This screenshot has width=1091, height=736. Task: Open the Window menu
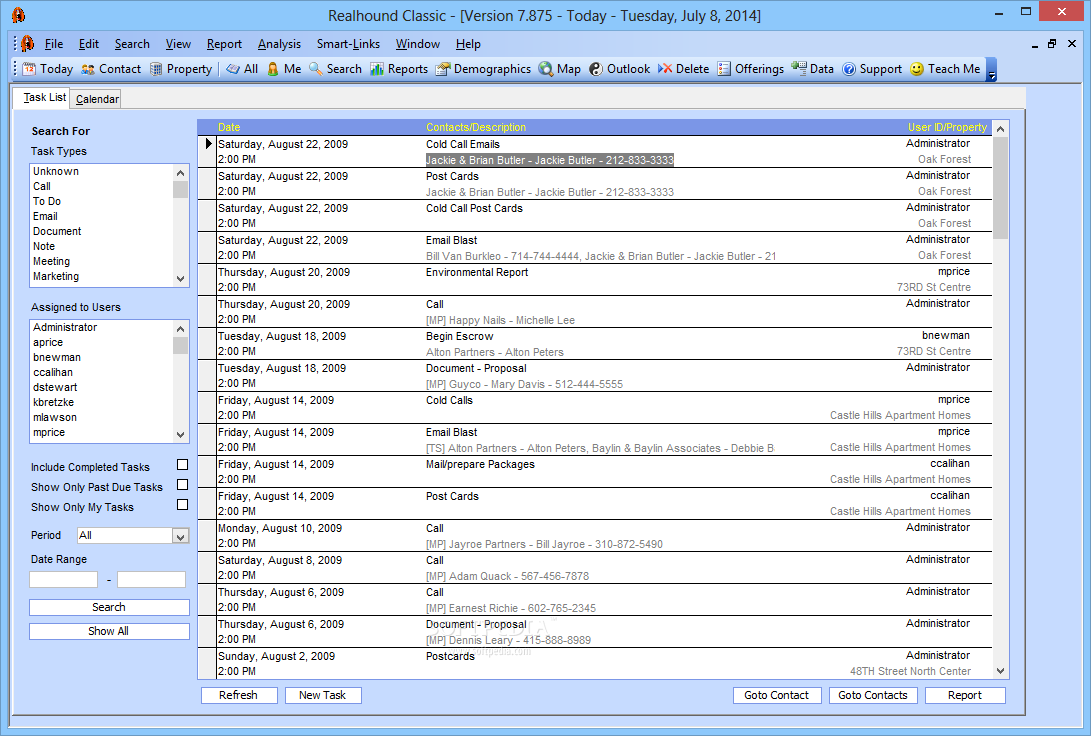(417, 44)
